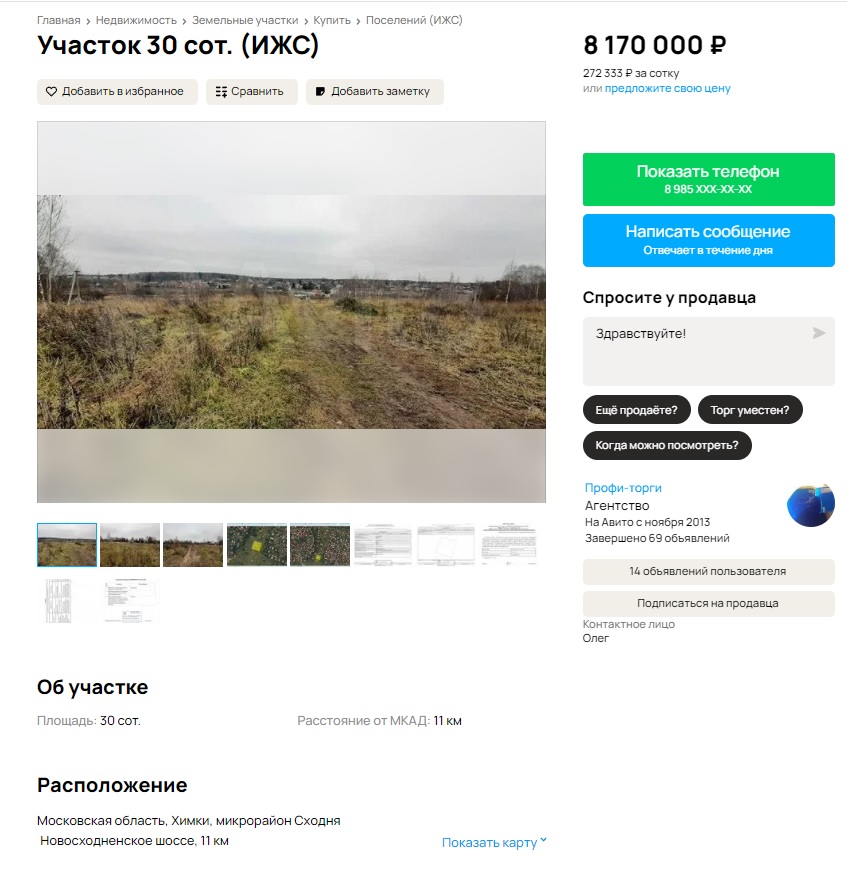Show seller phone number
Image resolution: width=847 pixels, height=879 pixels.
[709, 179]
